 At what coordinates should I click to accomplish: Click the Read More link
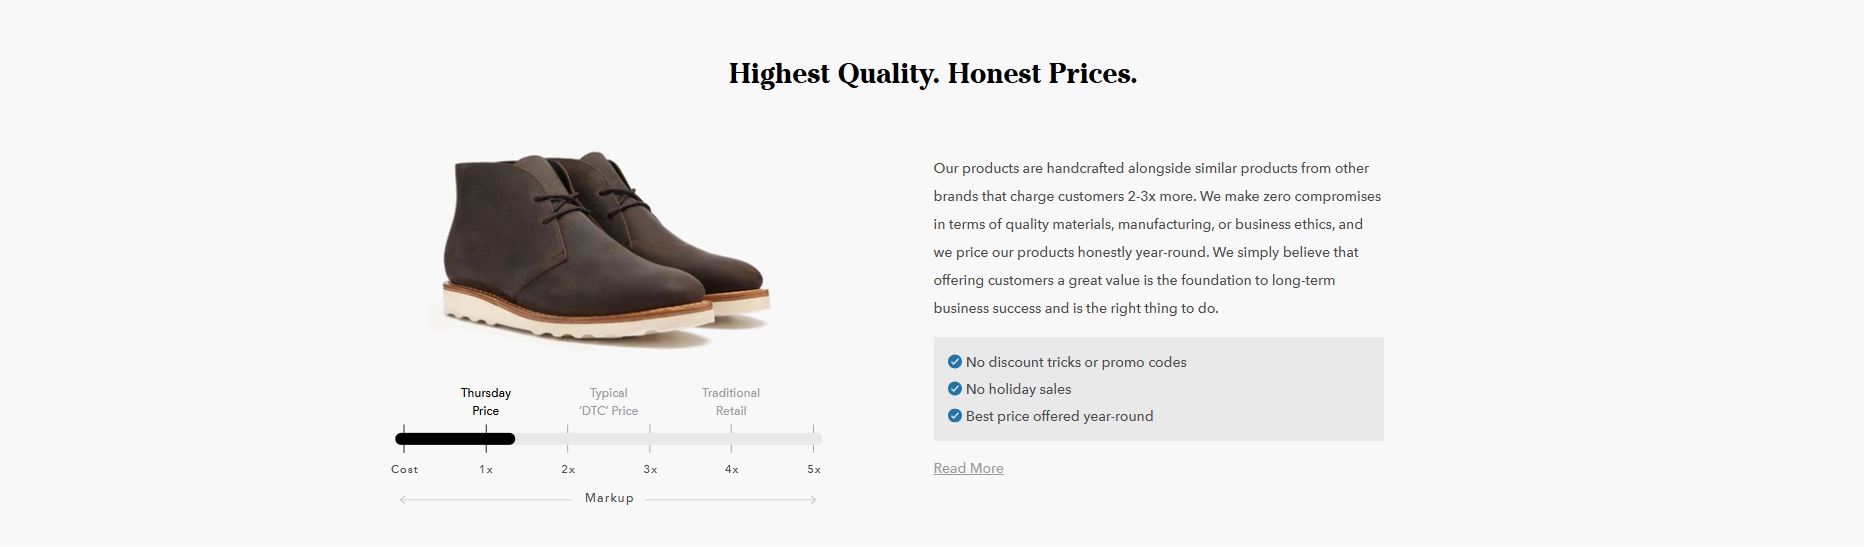(968, 468)
